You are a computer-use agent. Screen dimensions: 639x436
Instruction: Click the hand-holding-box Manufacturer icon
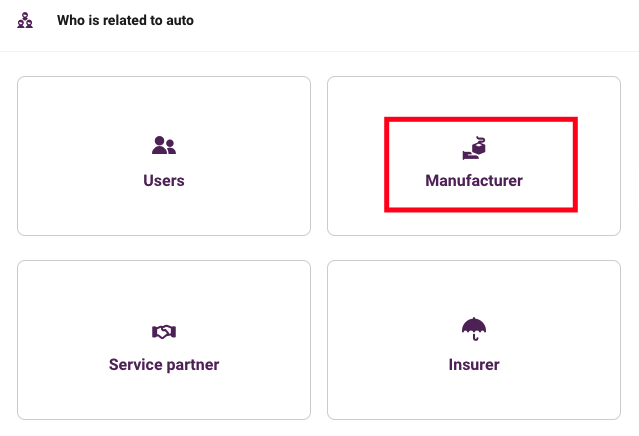(x=474, y=148)
